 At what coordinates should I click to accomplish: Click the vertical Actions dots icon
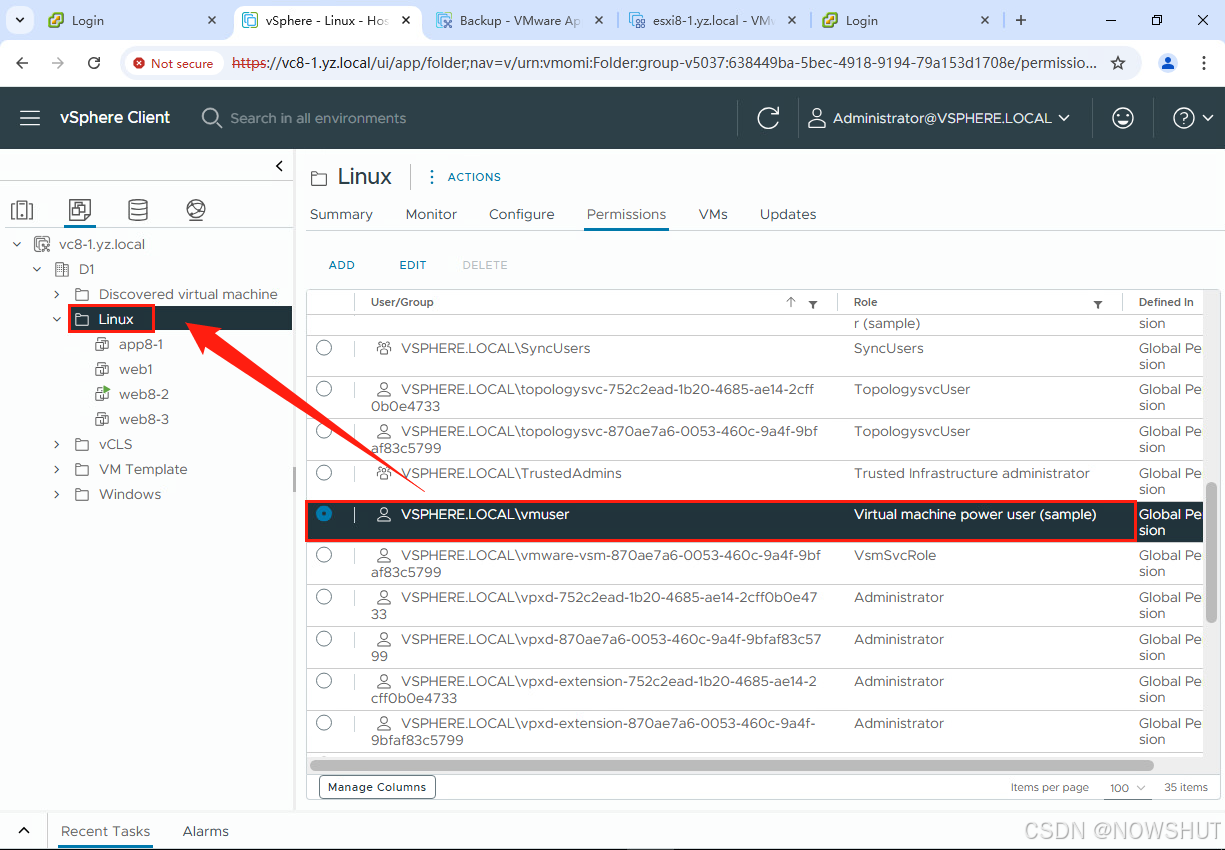click(432, 177)
